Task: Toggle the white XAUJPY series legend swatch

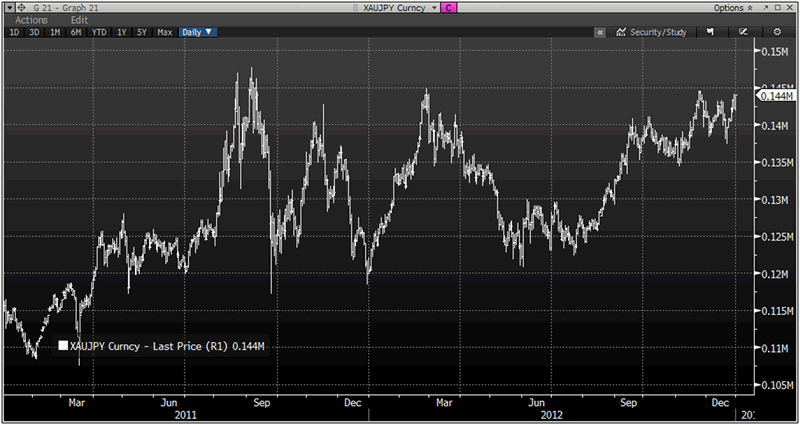Action: 63,346
